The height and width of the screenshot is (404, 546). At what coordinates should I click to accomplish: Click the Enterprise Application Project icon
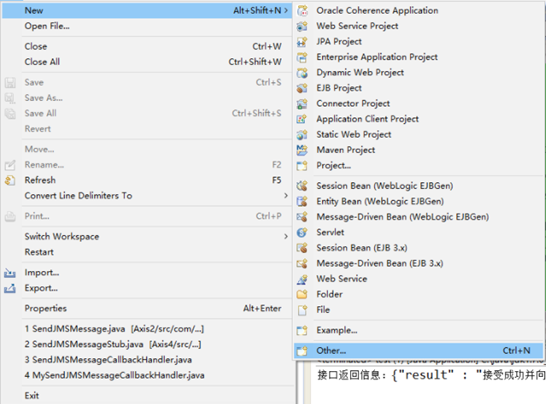302,57
